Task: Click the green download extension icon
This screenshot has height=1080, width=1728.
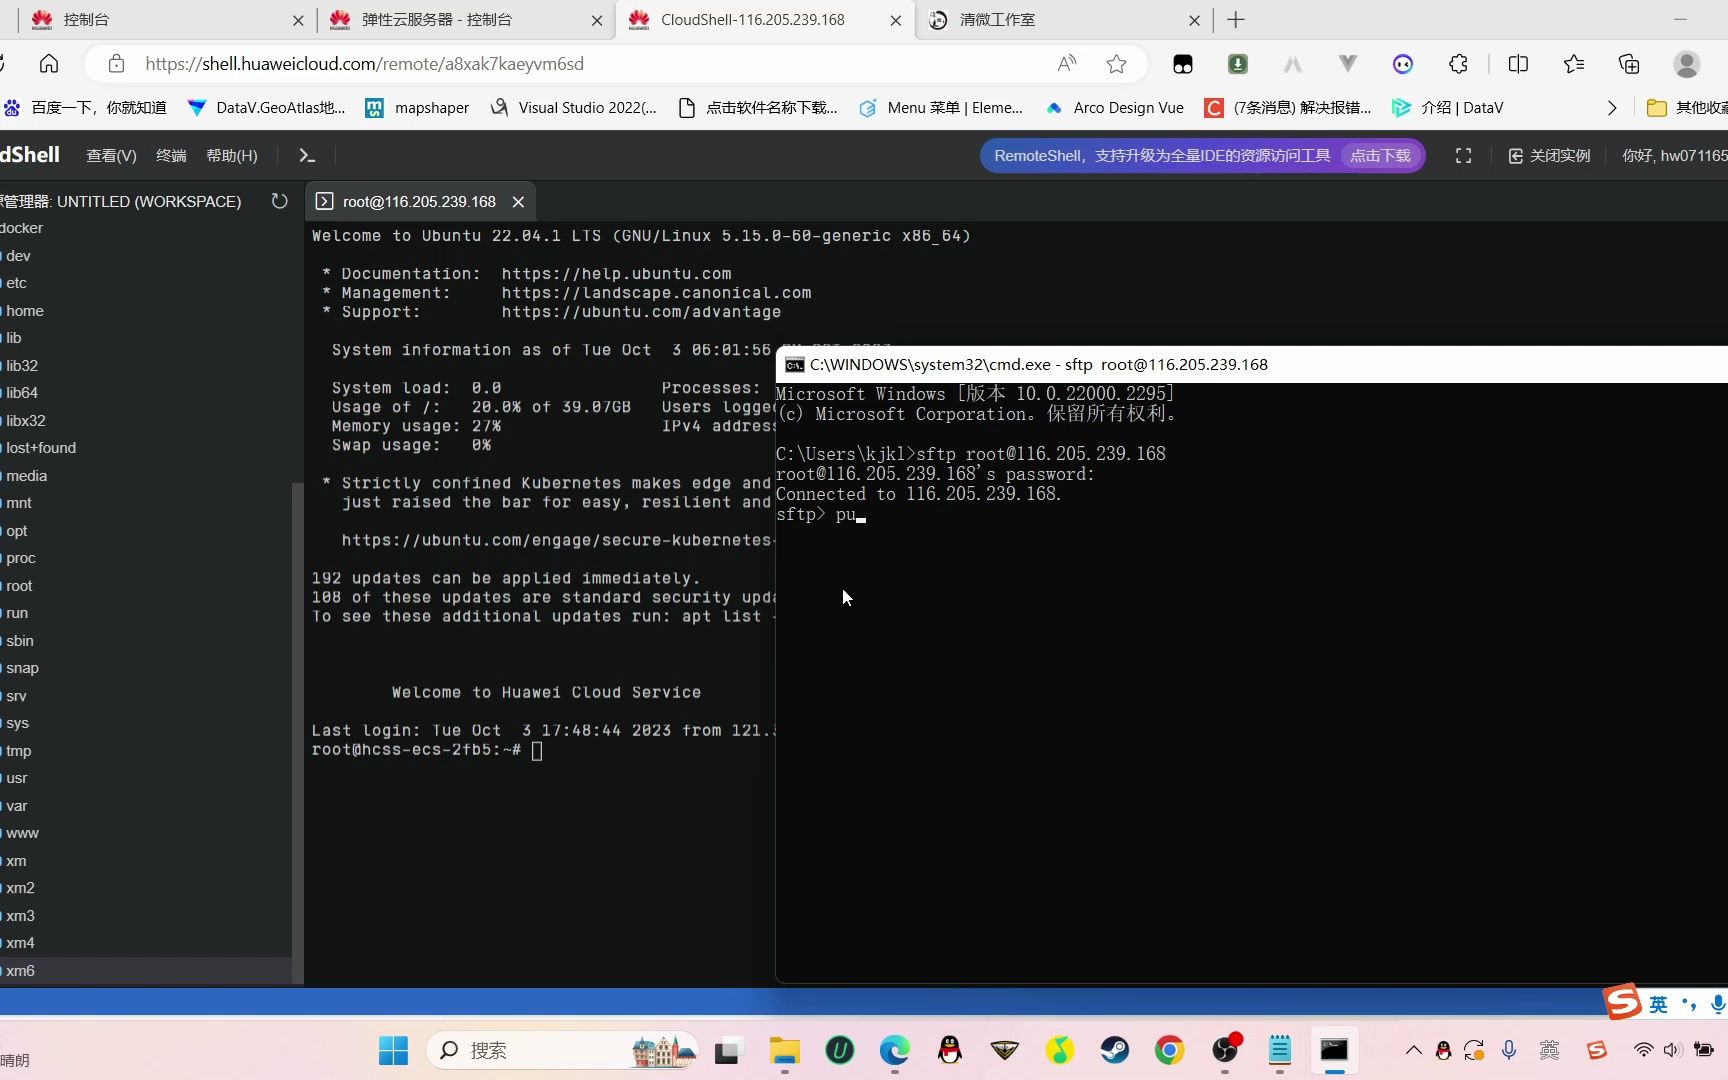Action: coord(1238,64)
